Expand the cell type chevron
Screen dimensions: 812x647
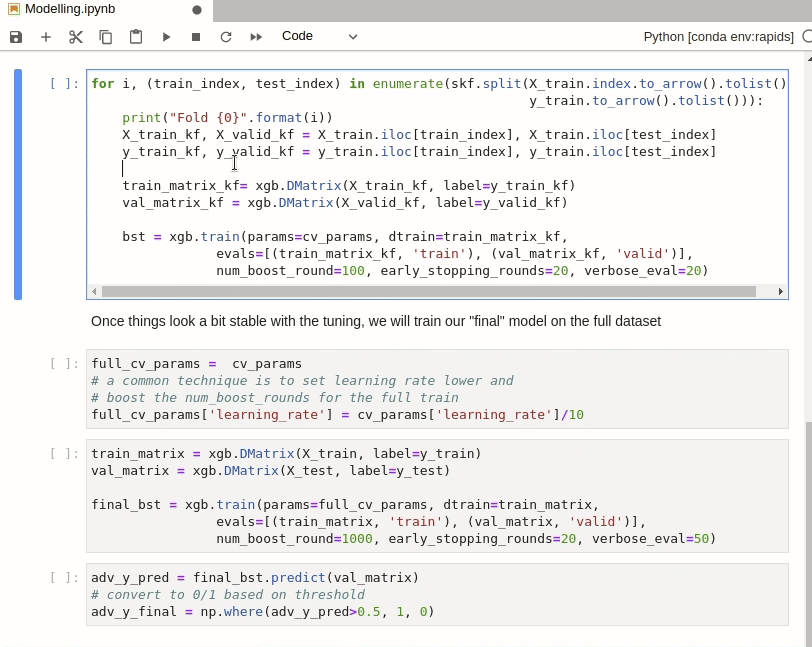tap(352, 37)
